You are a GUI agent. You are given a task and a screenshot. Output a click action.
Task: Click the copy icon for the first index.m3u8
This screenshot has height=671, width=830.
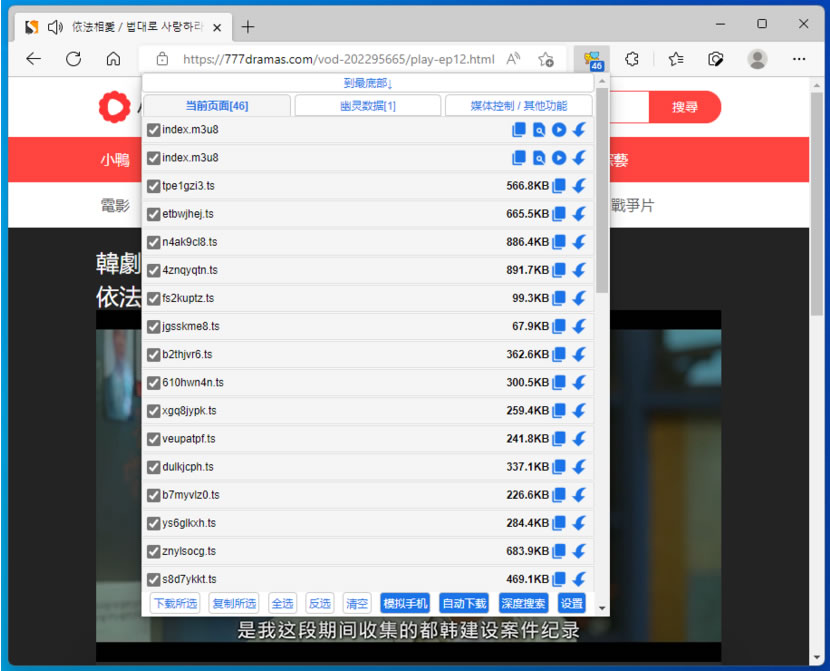[x=519, y=130]
